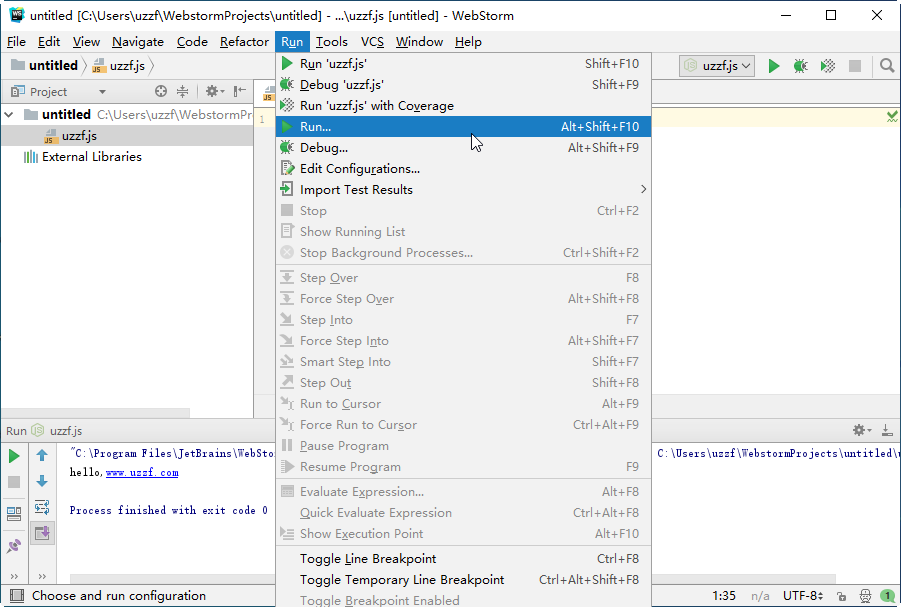Click the inspector hector icon in status bar
Image resolution: width=901 pixels, height=607 pixels.
[865, 596]
